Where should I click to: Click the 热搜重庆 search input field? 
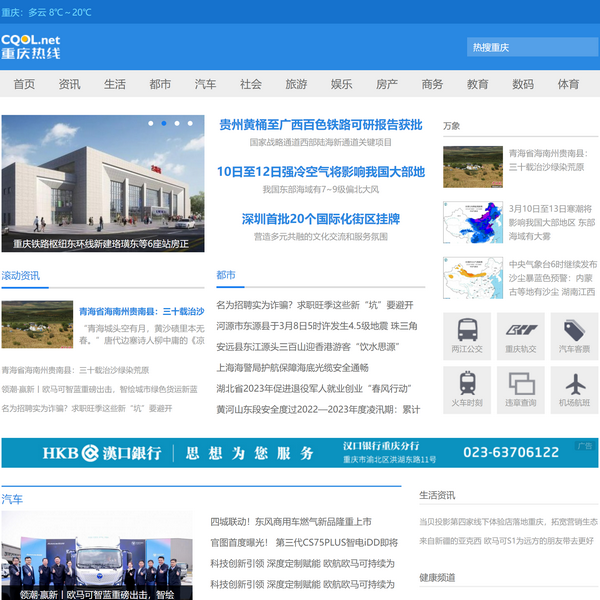[530, 47]
